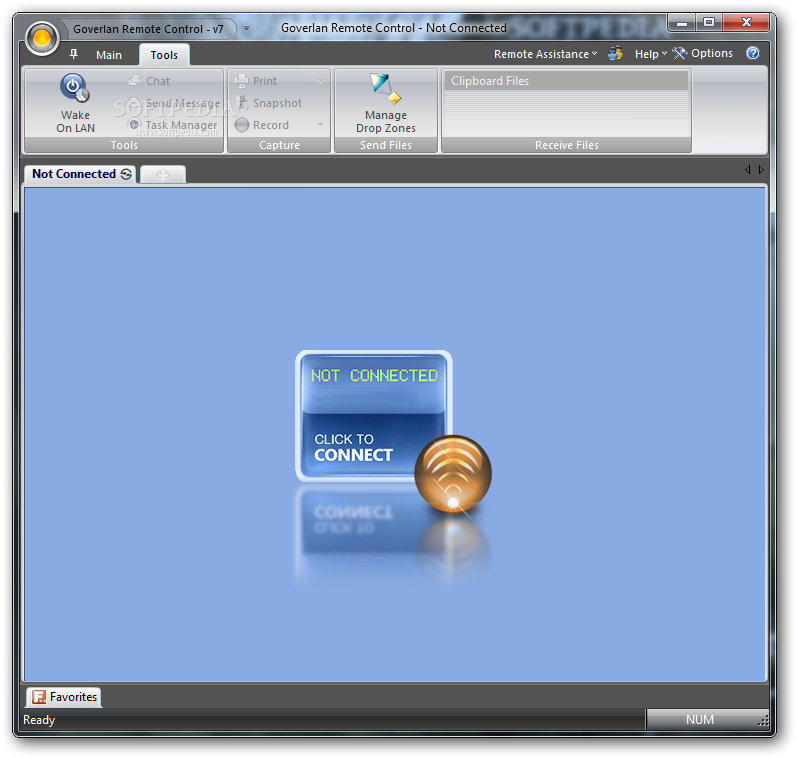
Task: Expand the Print dropdown arrow
Action: [320, 81]
